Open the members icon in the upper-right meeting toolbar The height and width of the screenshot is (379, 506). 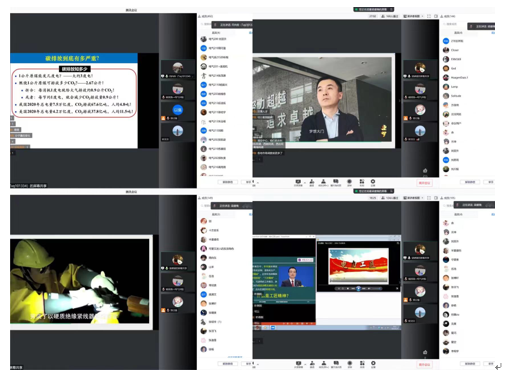[x=323, y=181]
